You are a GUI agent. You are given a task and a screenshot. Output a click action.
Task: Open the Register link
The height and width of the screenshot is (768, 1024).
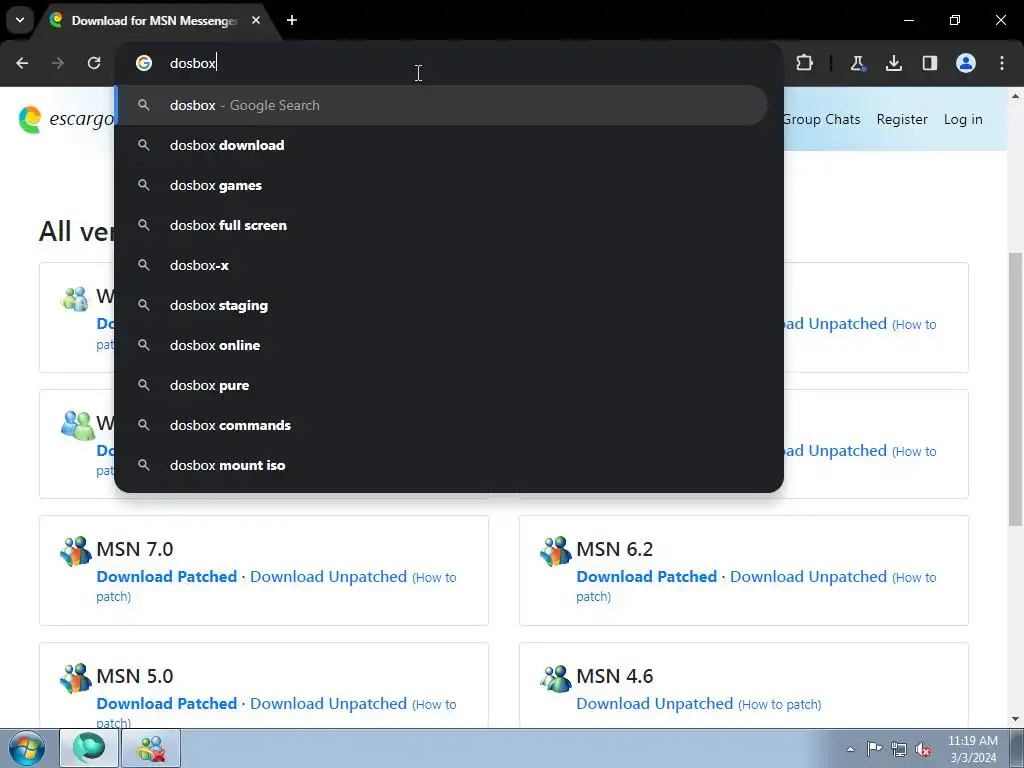pos(902,120)
